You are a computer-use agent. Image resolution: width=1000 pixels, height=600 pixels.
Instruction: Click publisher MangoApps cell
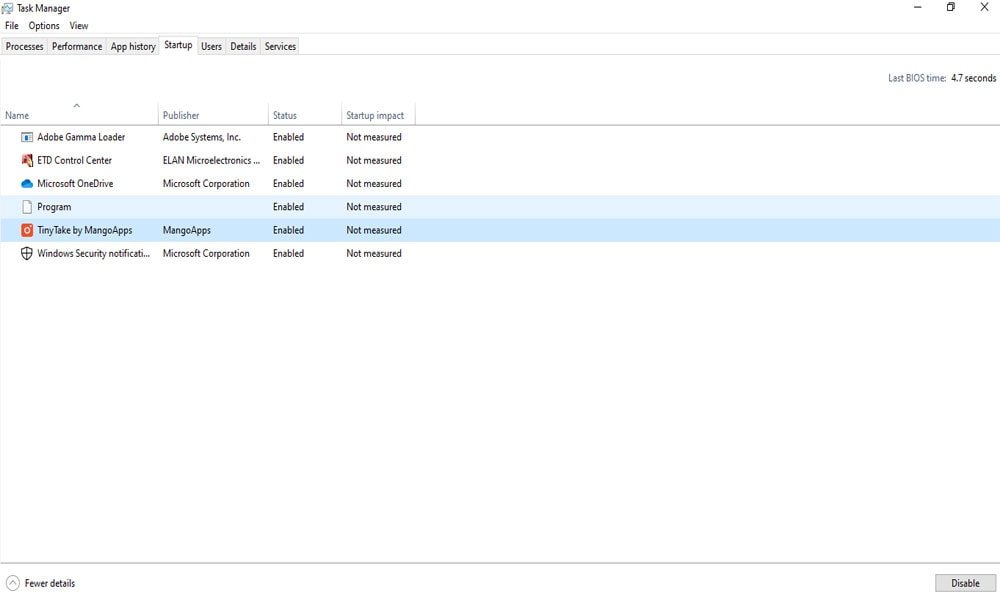pos(187,230)
